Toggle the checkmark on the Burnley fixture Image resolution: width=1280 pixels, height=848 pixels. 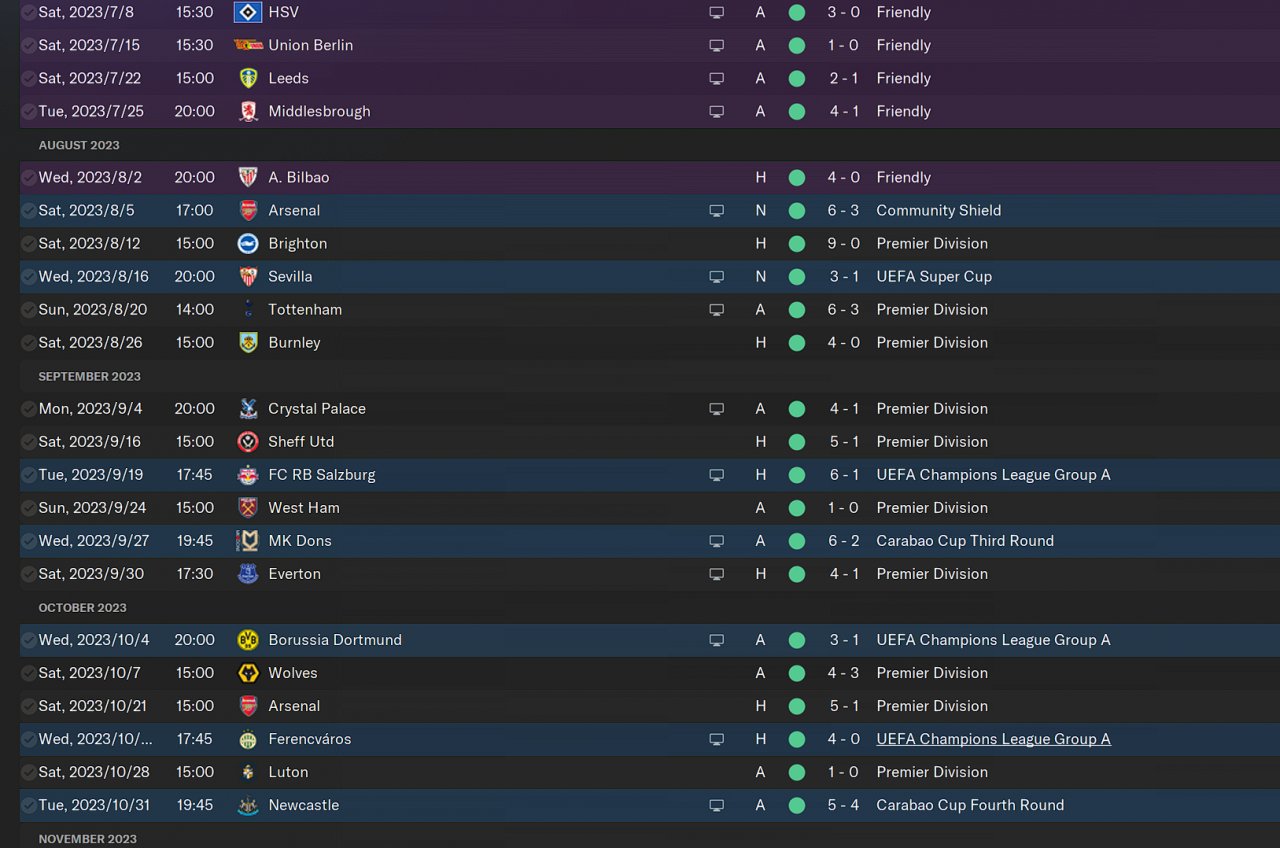pos(29,343)
